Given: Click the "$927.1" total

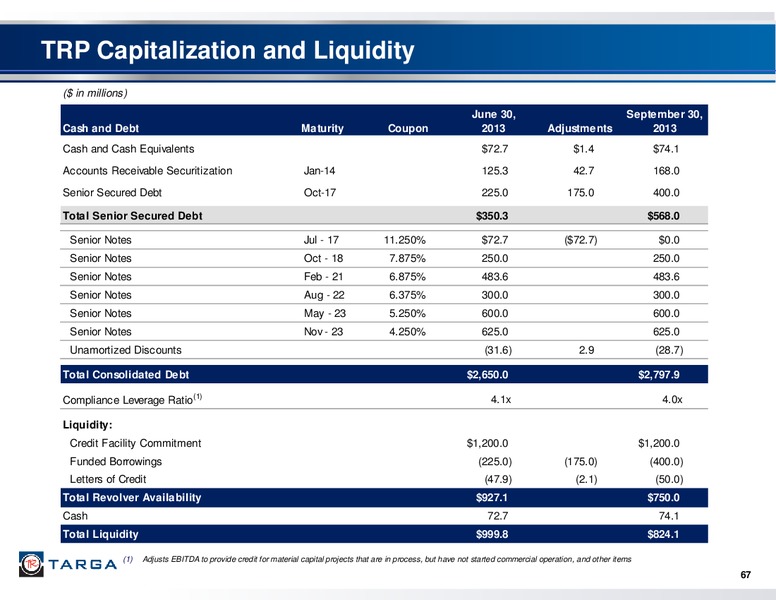Looking at the screenshot, I should pyautogui.click(x=492, y=498).
